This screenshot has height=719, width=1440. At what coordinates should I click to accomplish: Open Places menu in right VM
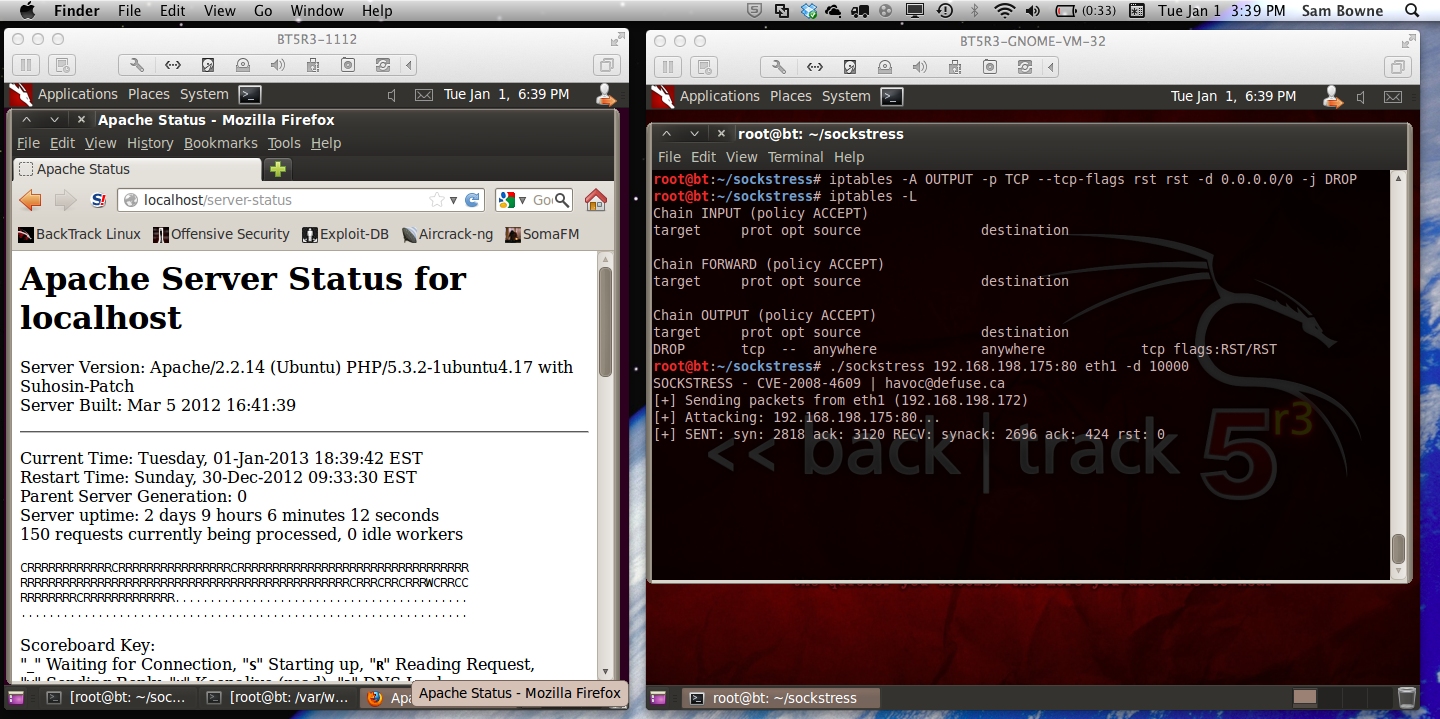[791, 96]
